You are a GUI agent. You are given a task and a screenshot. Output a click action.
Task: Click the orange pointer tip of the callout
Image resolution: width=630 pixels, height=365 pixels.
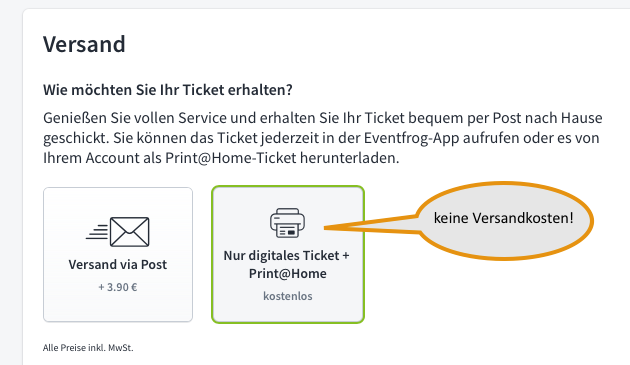[x=327, y=228]
